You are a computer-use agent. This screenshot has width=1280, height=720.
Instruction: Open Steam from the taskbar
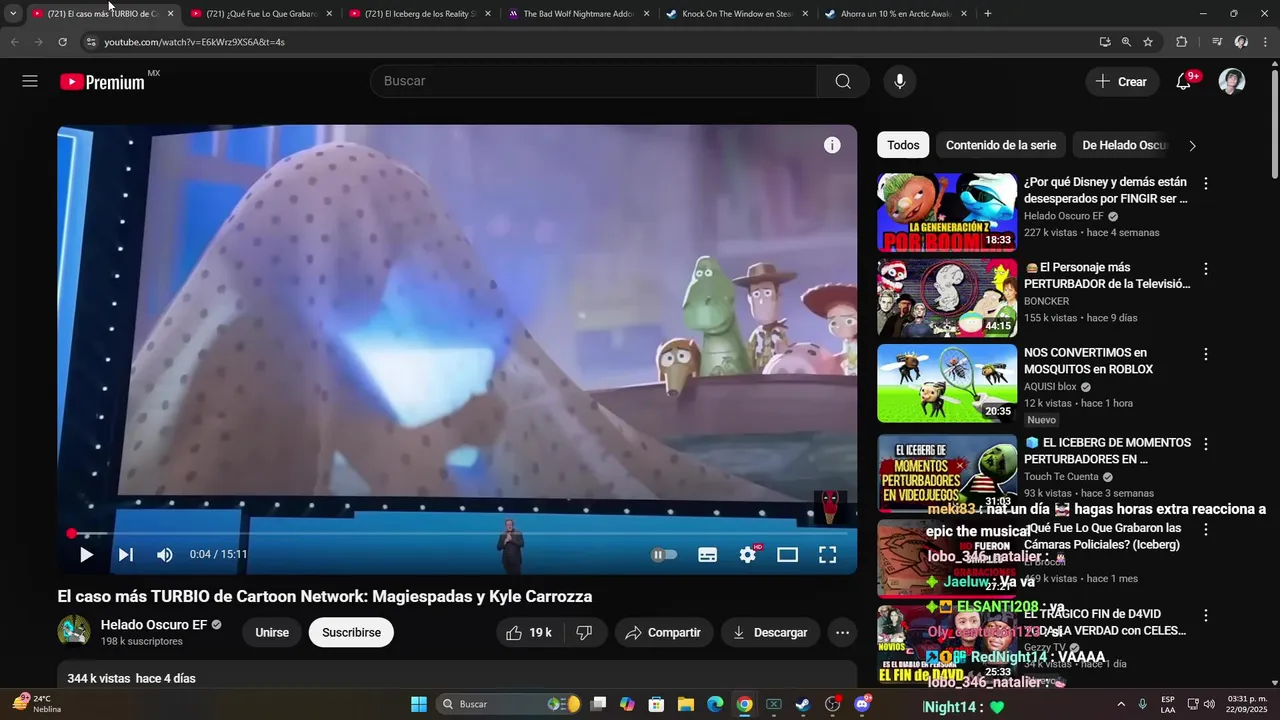tap(803, 704)
